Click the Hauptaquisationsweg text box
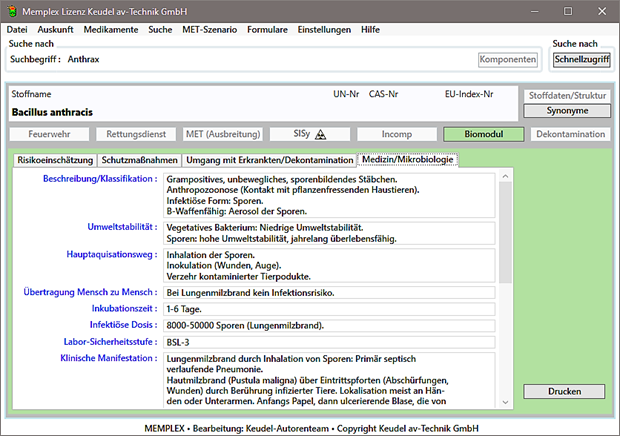Viewport: 620px width, 436px height. click(329, 265)
